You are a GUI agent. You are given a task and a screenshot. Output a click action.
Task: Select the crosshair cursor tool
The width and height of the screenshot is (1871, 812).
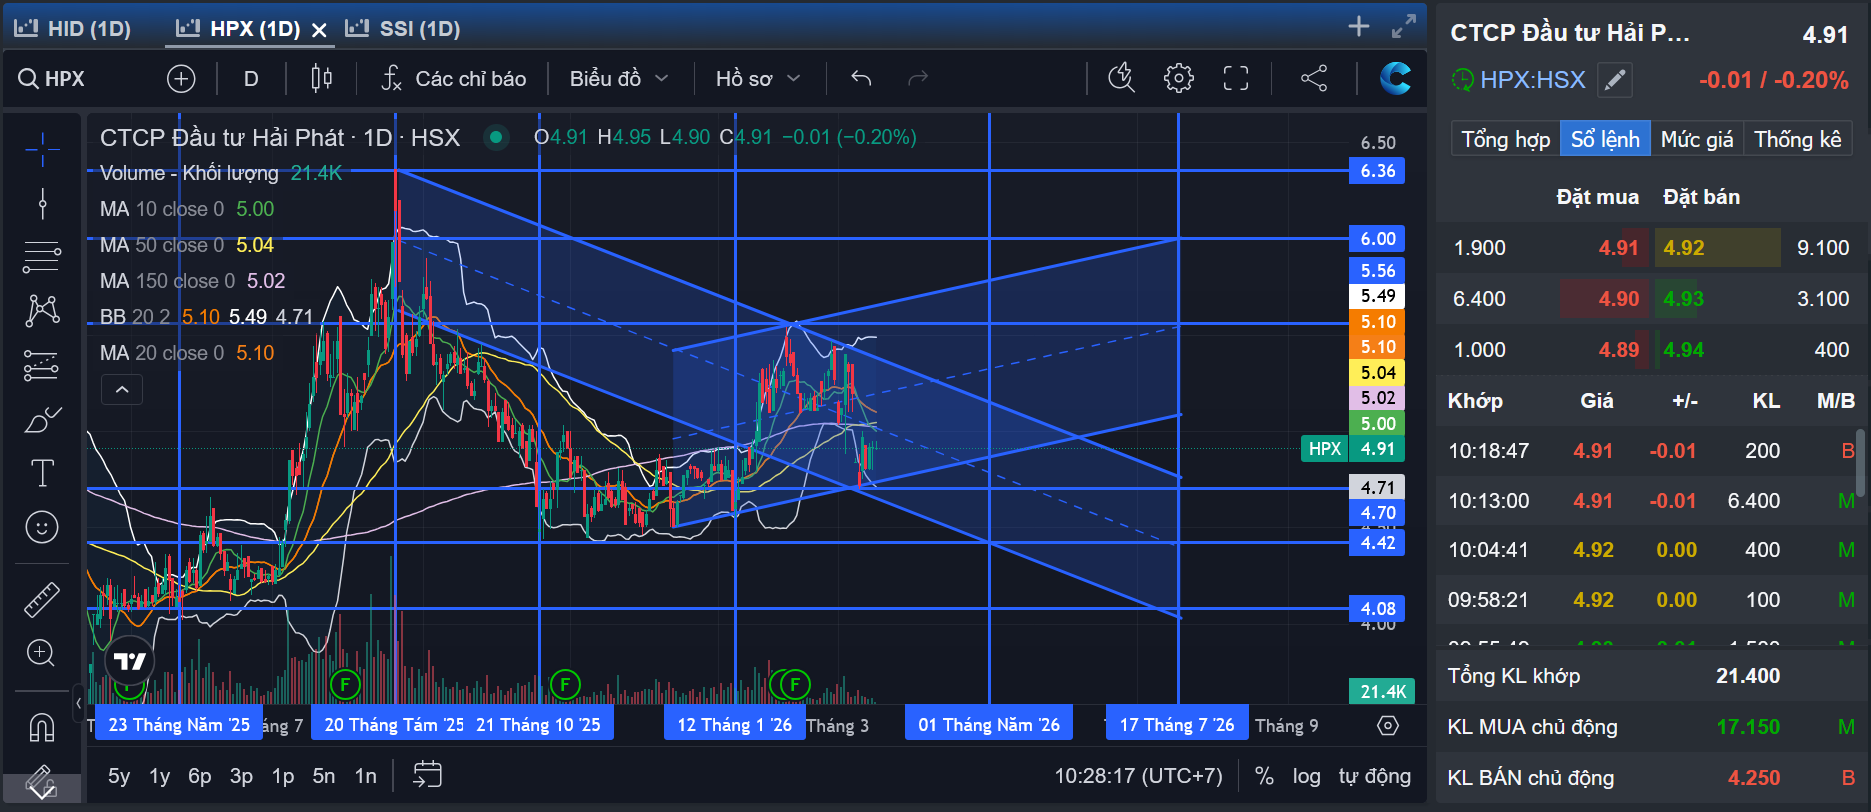point(42,150)
